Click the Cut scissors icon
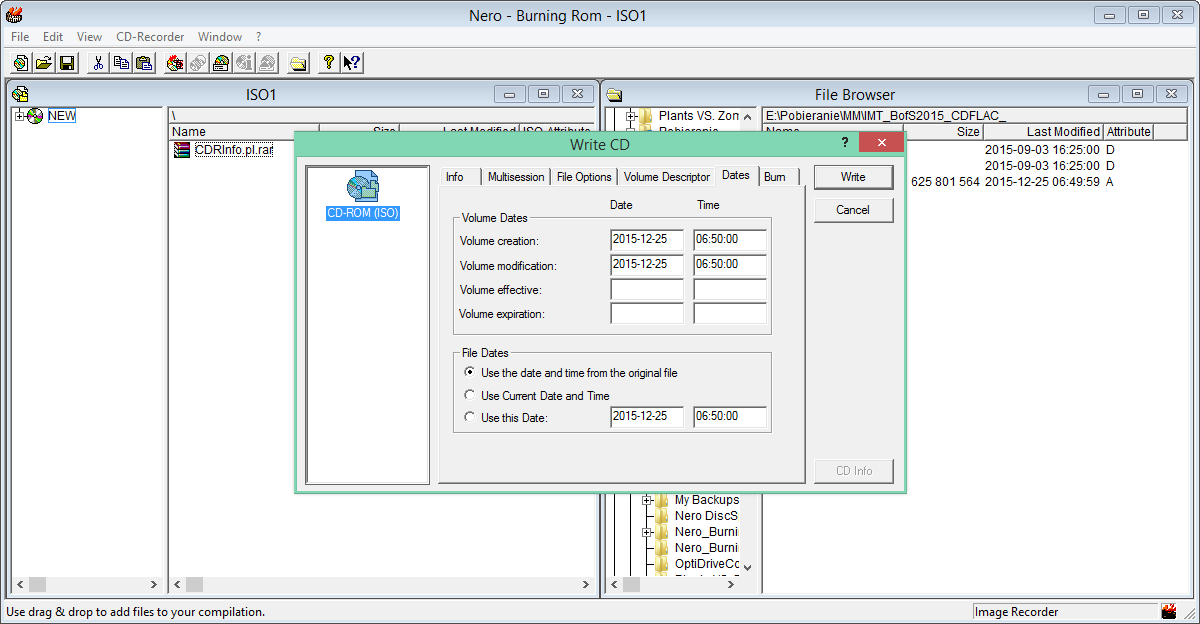1200x624 pixels. click(98, 63)
